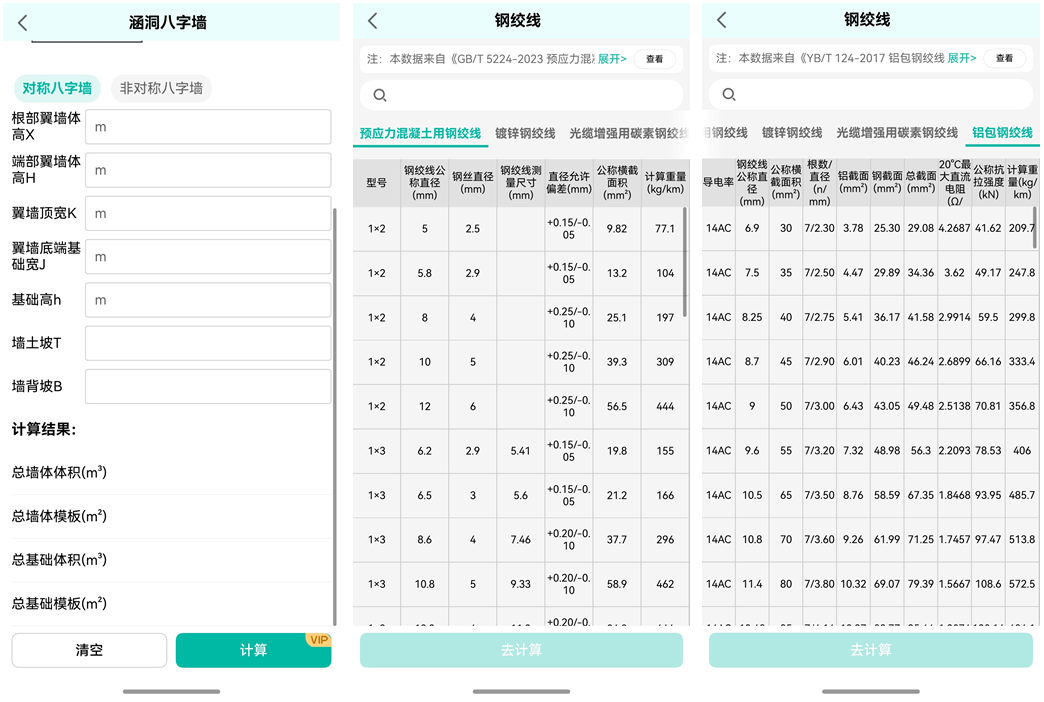
Task: Click the 根部翼墙体高X input field
Action: coord(208,127)
